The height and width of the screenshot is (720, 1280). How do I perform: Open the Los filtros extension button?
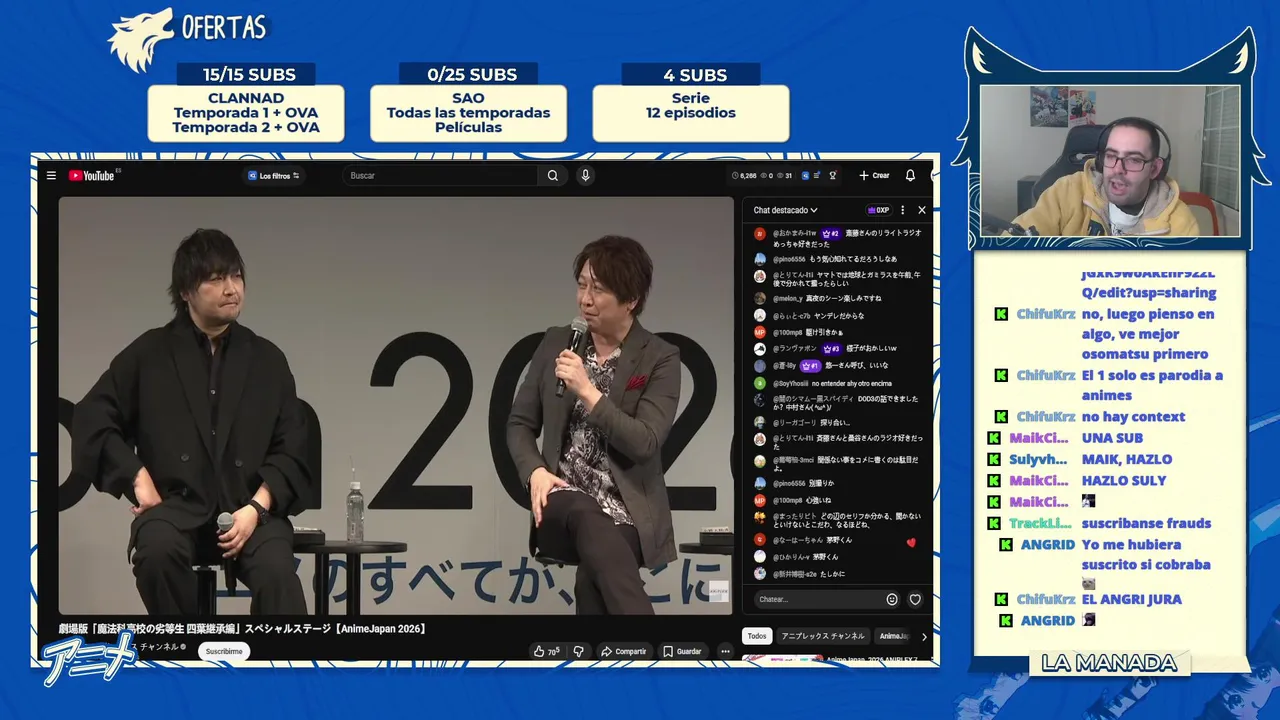(274, 175)
